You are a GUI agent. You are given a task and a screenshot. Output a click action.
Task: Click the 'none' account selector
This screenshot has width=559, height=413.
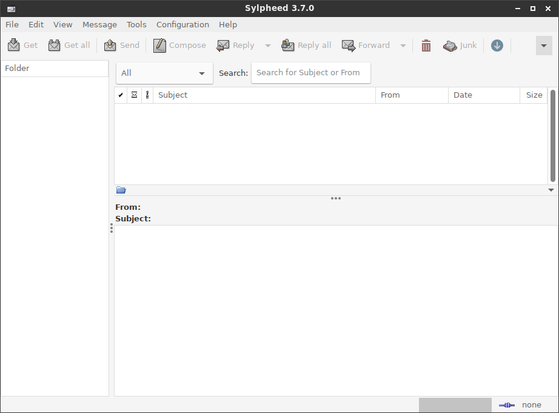point(531,405)
